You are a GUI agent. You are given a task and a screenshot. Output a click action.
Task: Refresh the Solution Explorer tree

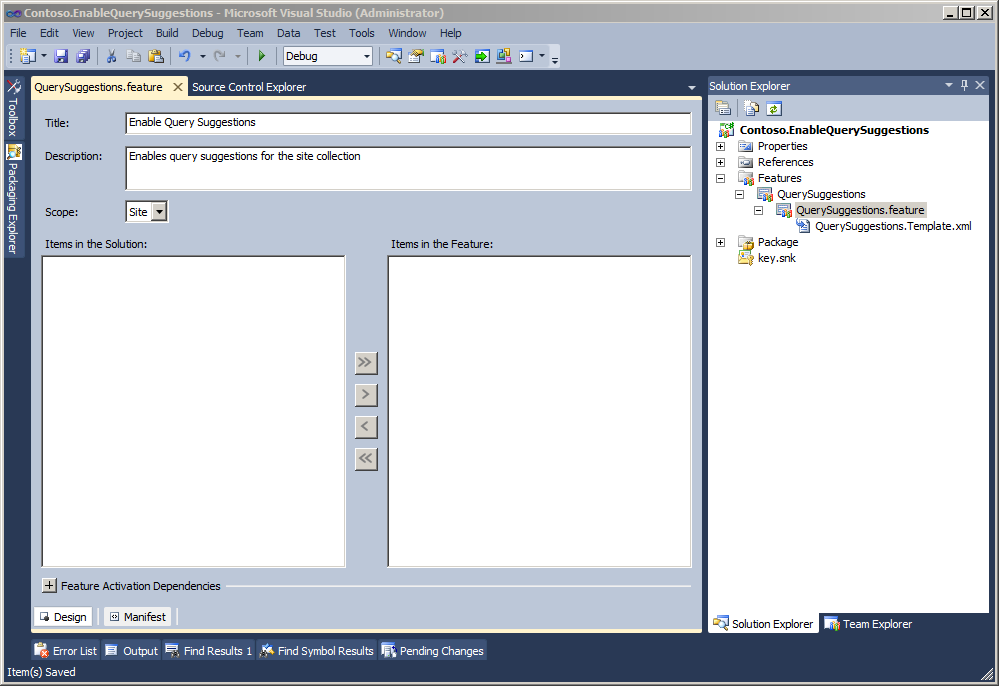tap(773, 108)
